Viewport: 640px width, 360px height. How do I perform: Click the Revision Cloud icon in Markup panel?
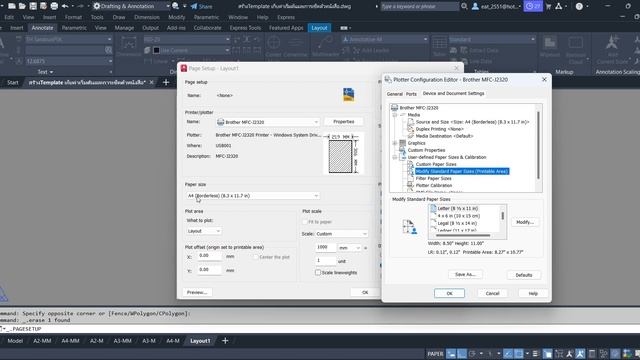tap(576, 42)
